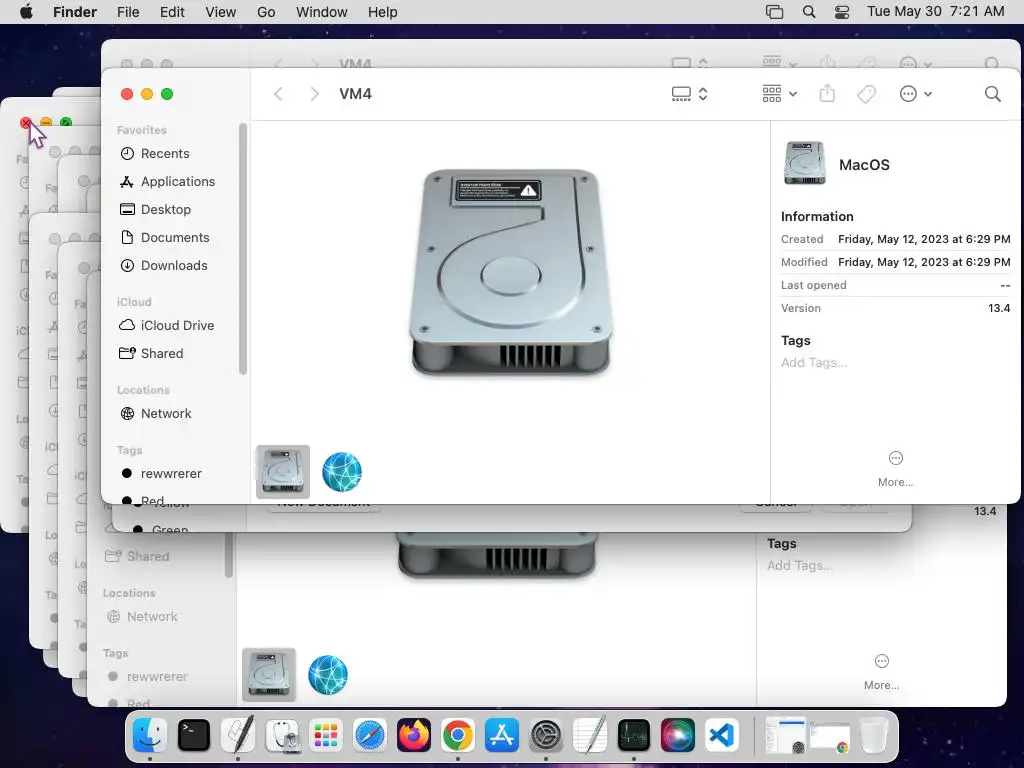Open Launchpad from the Dock
1024x768 pixels.
(x=326, y=735)
